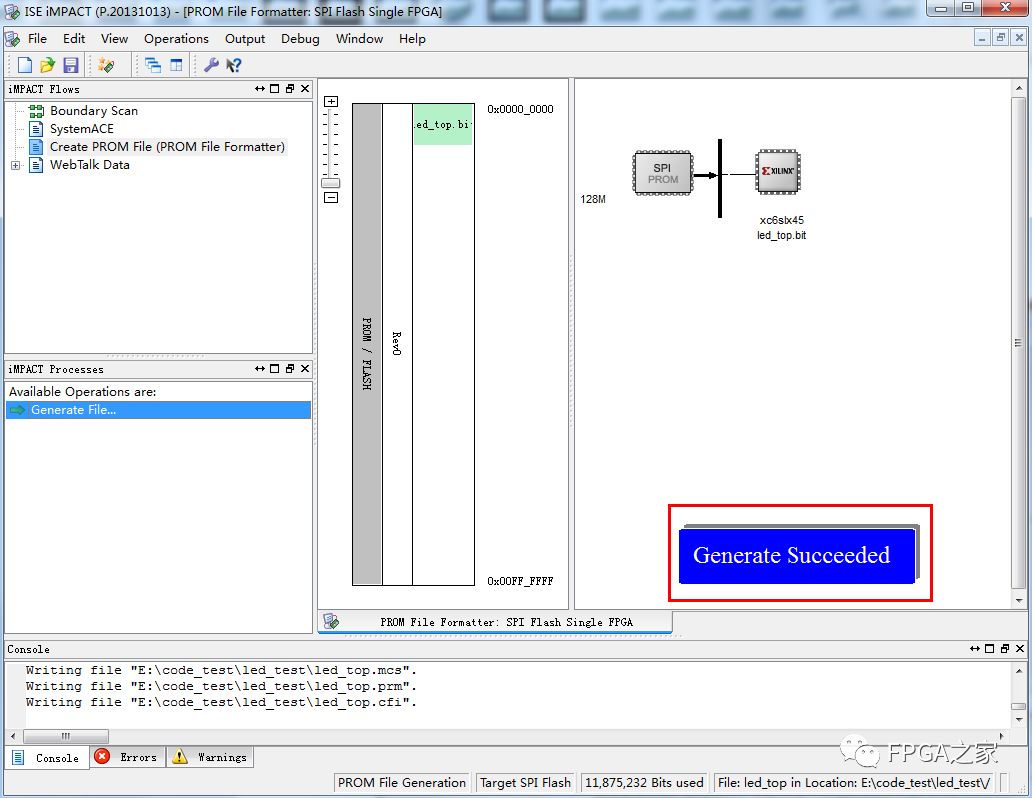
Task: Create a new file with the New icon
Action: [26, 64]
